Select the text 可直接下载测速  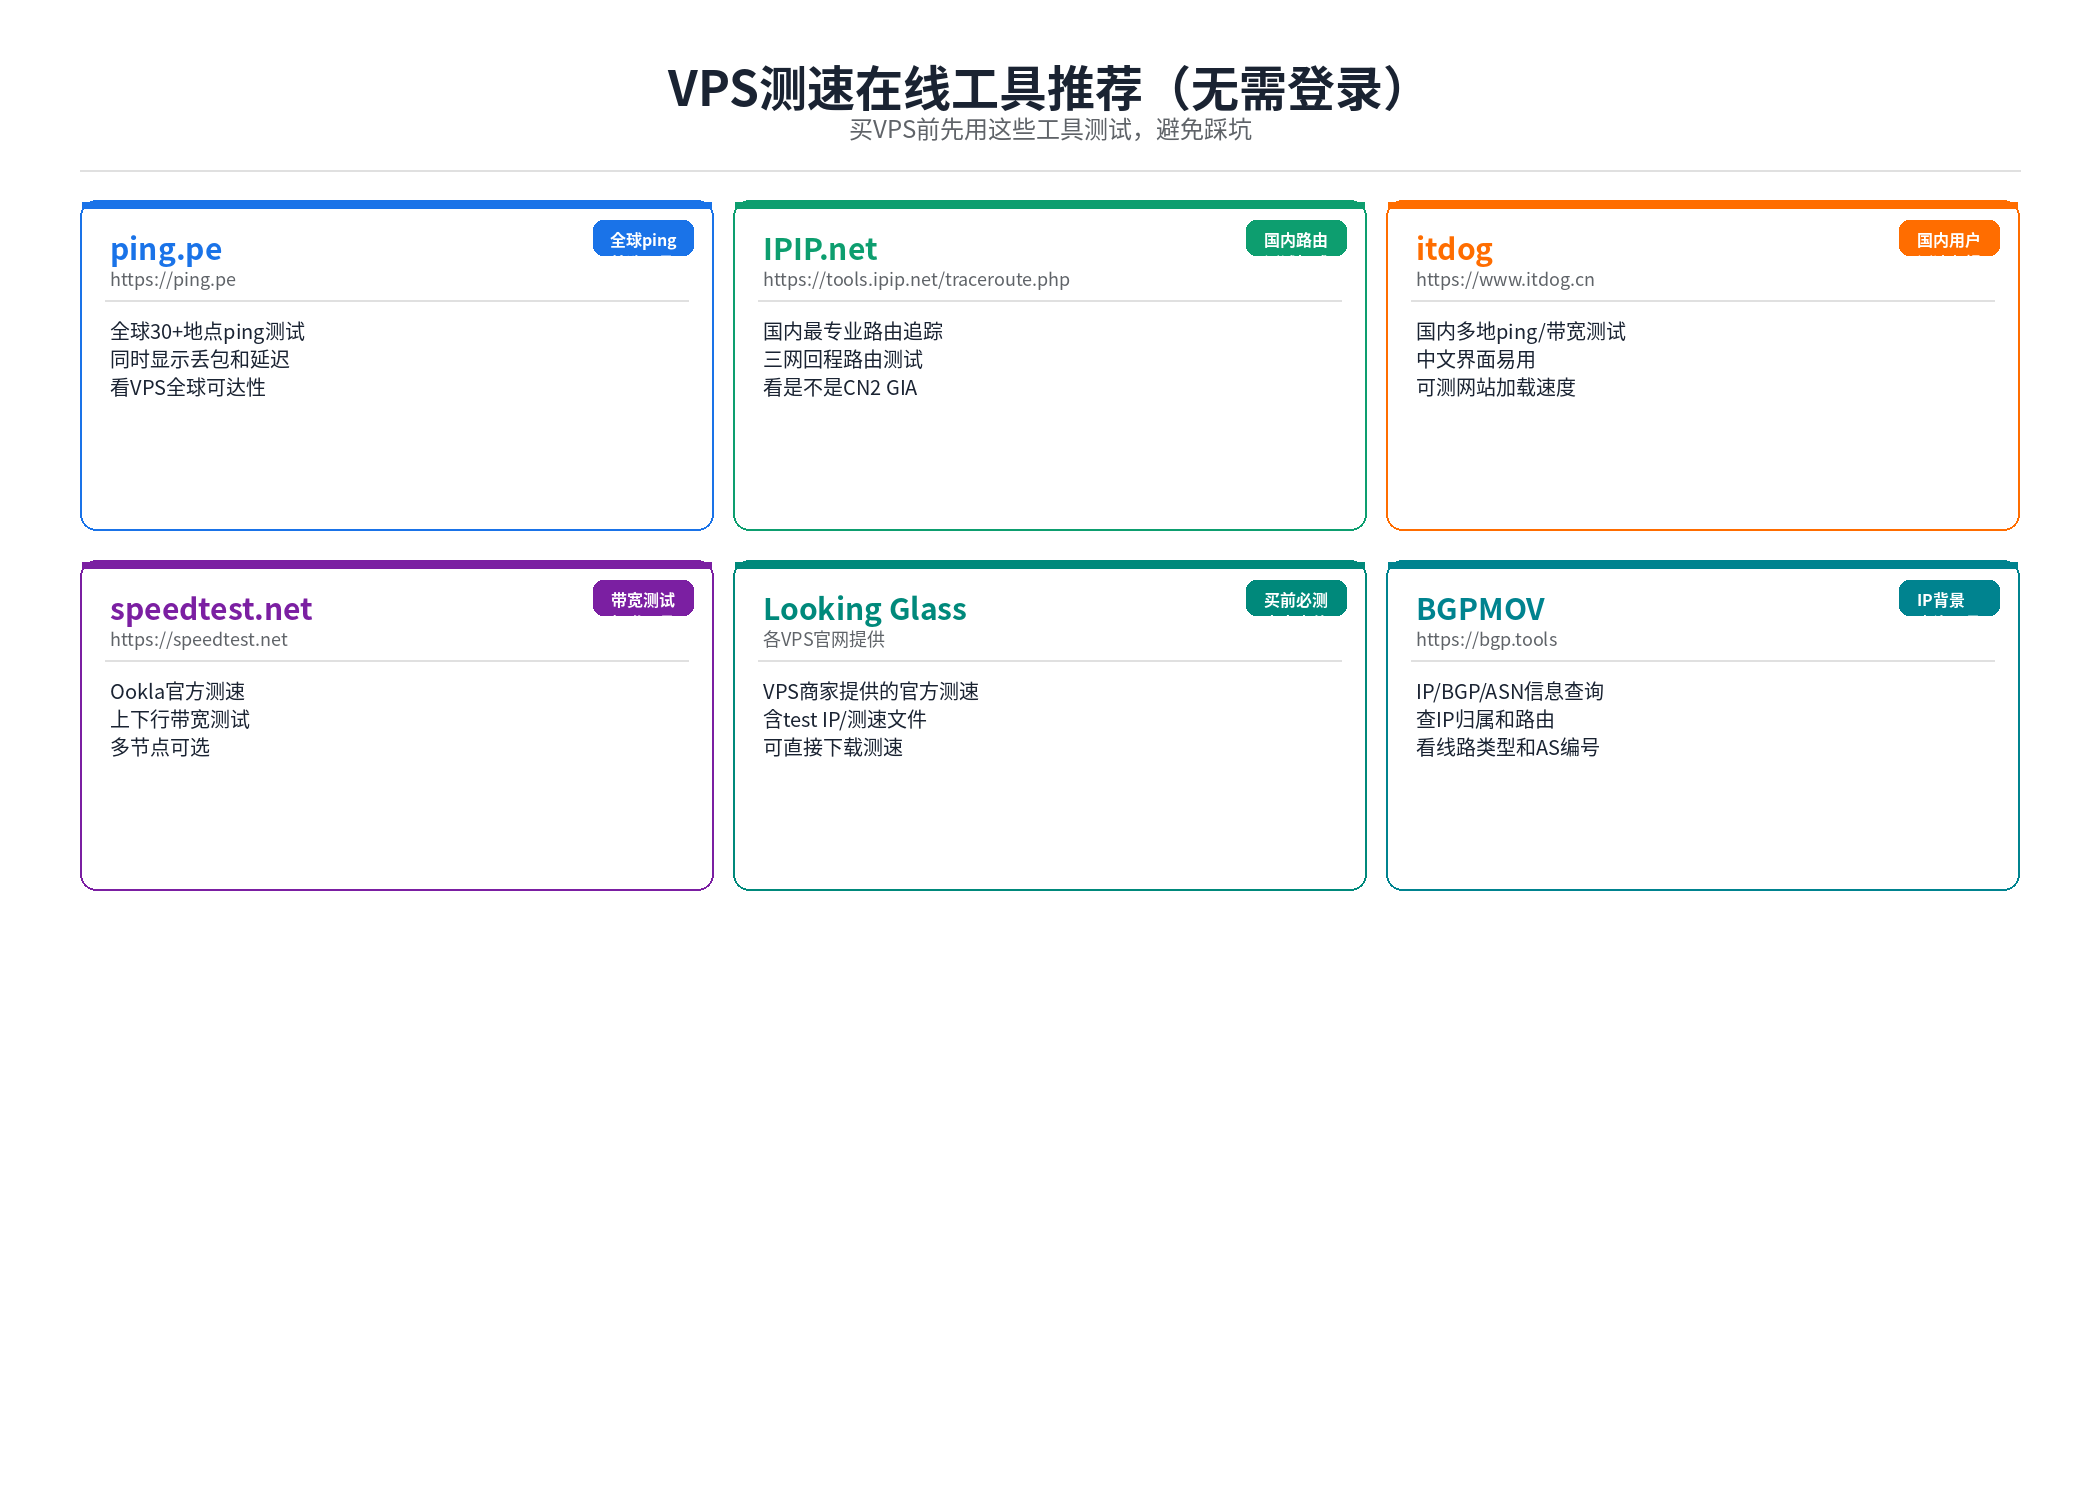(833, 748)
